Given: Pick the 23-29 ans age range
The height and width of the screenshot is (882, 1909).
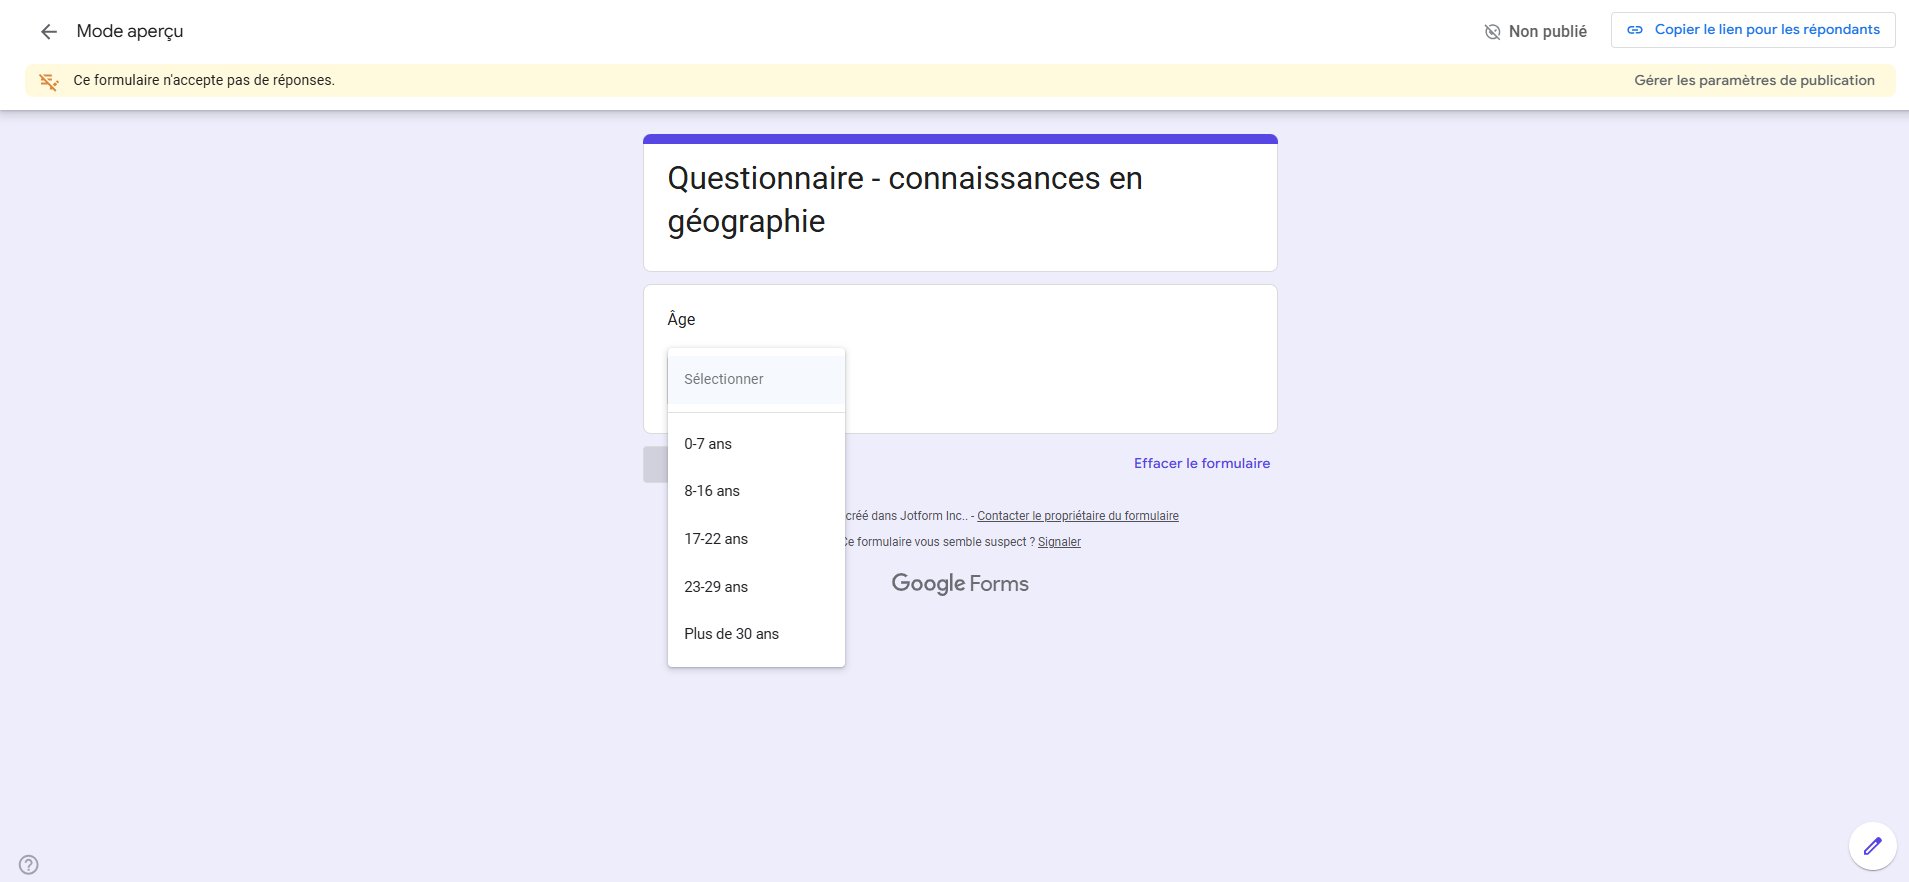Looking at the screenshot, I should point(756,587).
